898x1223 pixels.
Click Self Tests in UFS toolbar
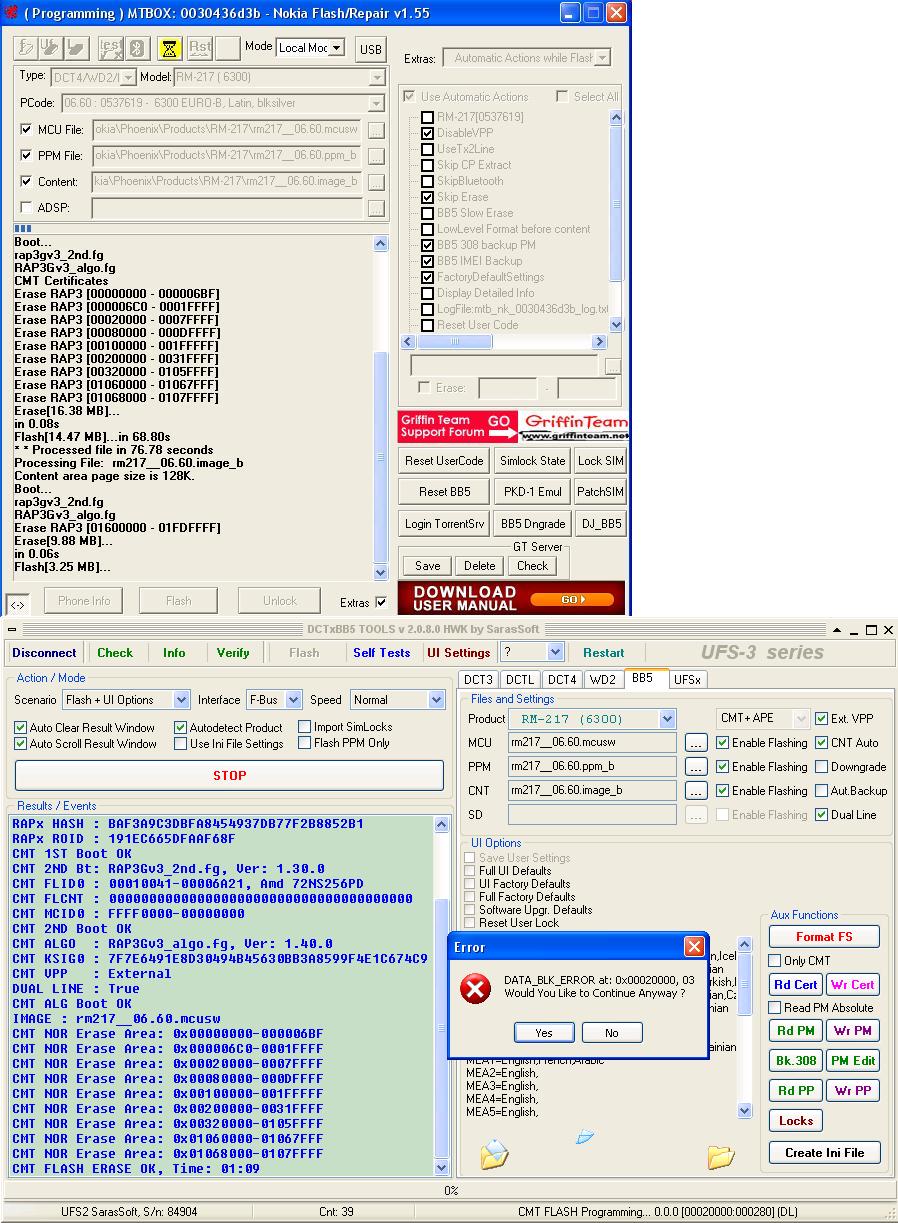tap(382, 652)
